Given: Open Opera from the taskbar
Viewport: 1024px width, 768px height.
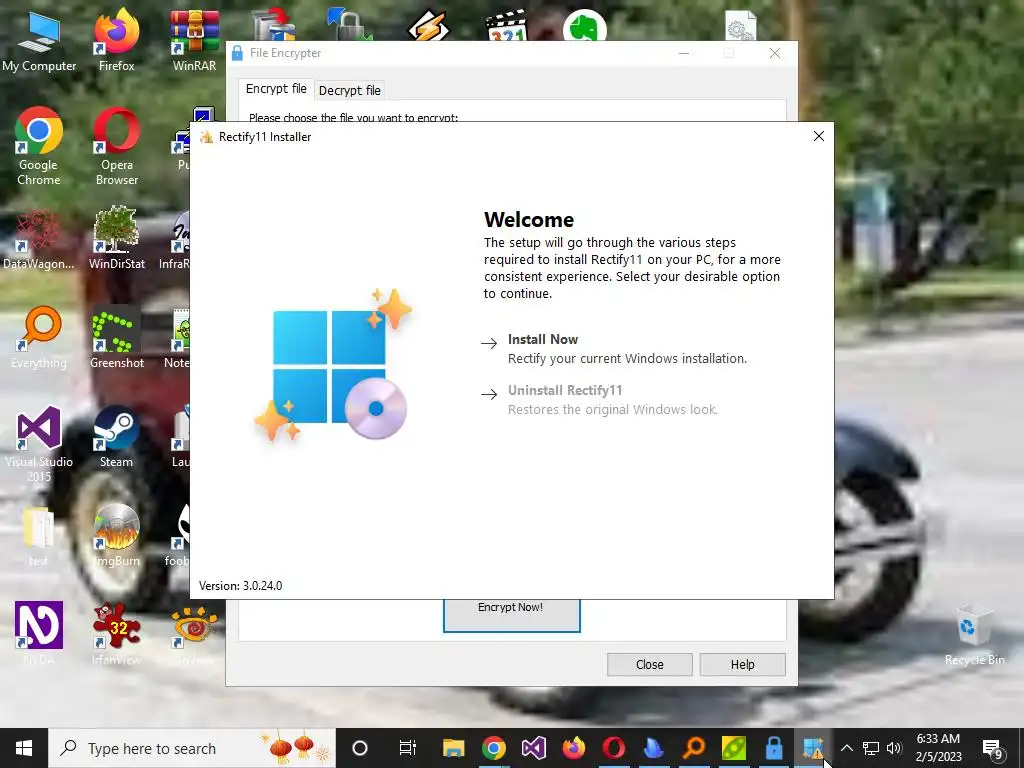Looking at the screenshot, I should click(614, 748).
